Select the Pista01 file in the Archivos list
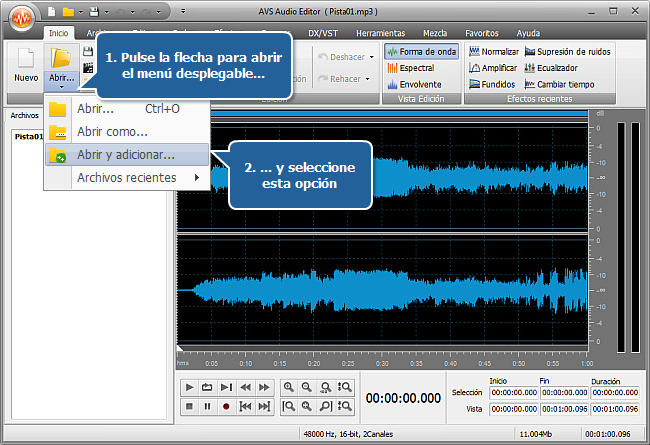Image resolution: width=650 pixels, height=445 pixels. [x=29, y=136]
